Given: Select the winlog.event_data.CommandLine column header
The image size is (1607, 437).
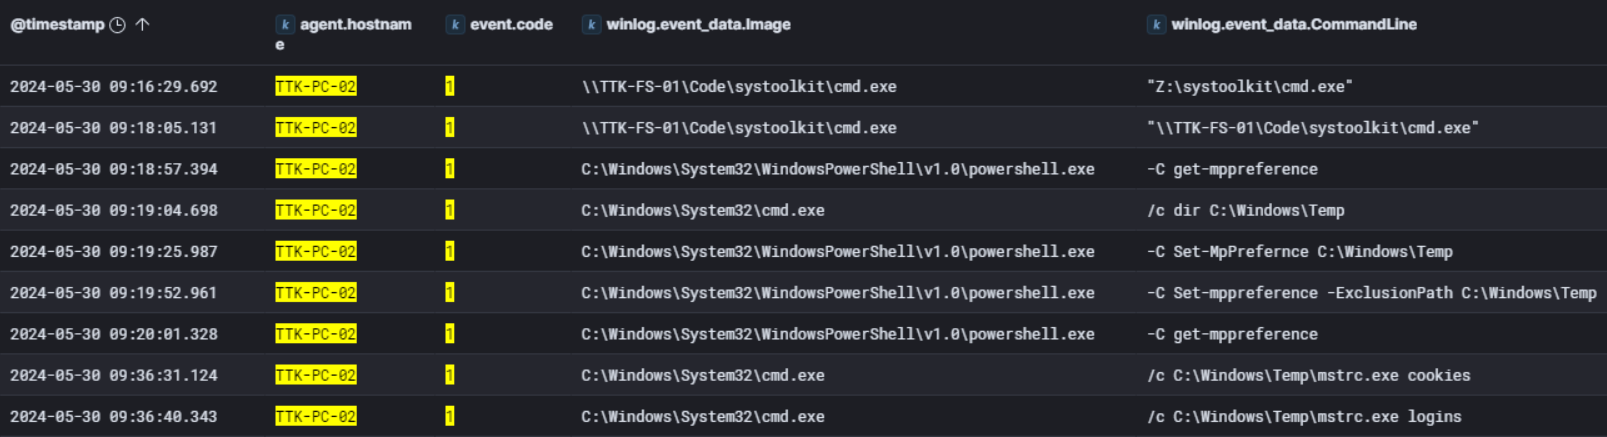Looking at the screenshot, I should coord(1293,25).
